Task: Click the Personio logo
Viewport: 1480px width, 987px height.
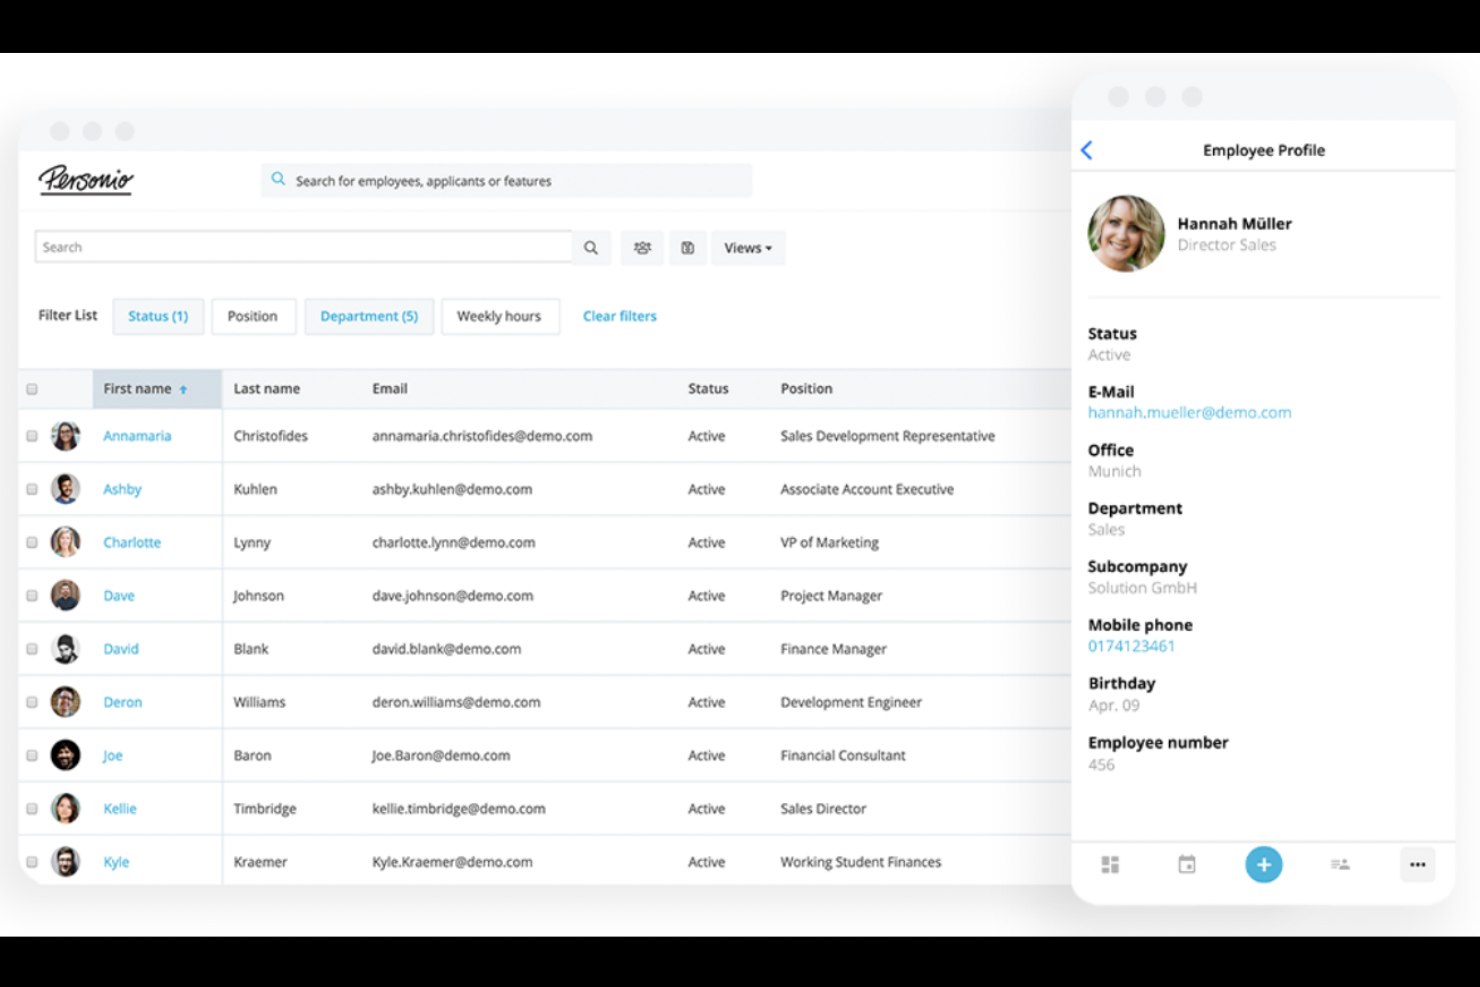Action: pos(86,180)
